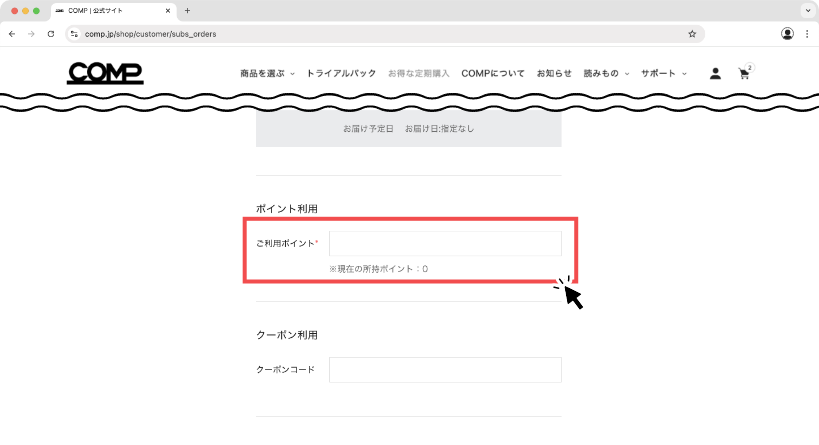Expand 商品を選ぶ dropdown menu

click(x=267, y=74)
